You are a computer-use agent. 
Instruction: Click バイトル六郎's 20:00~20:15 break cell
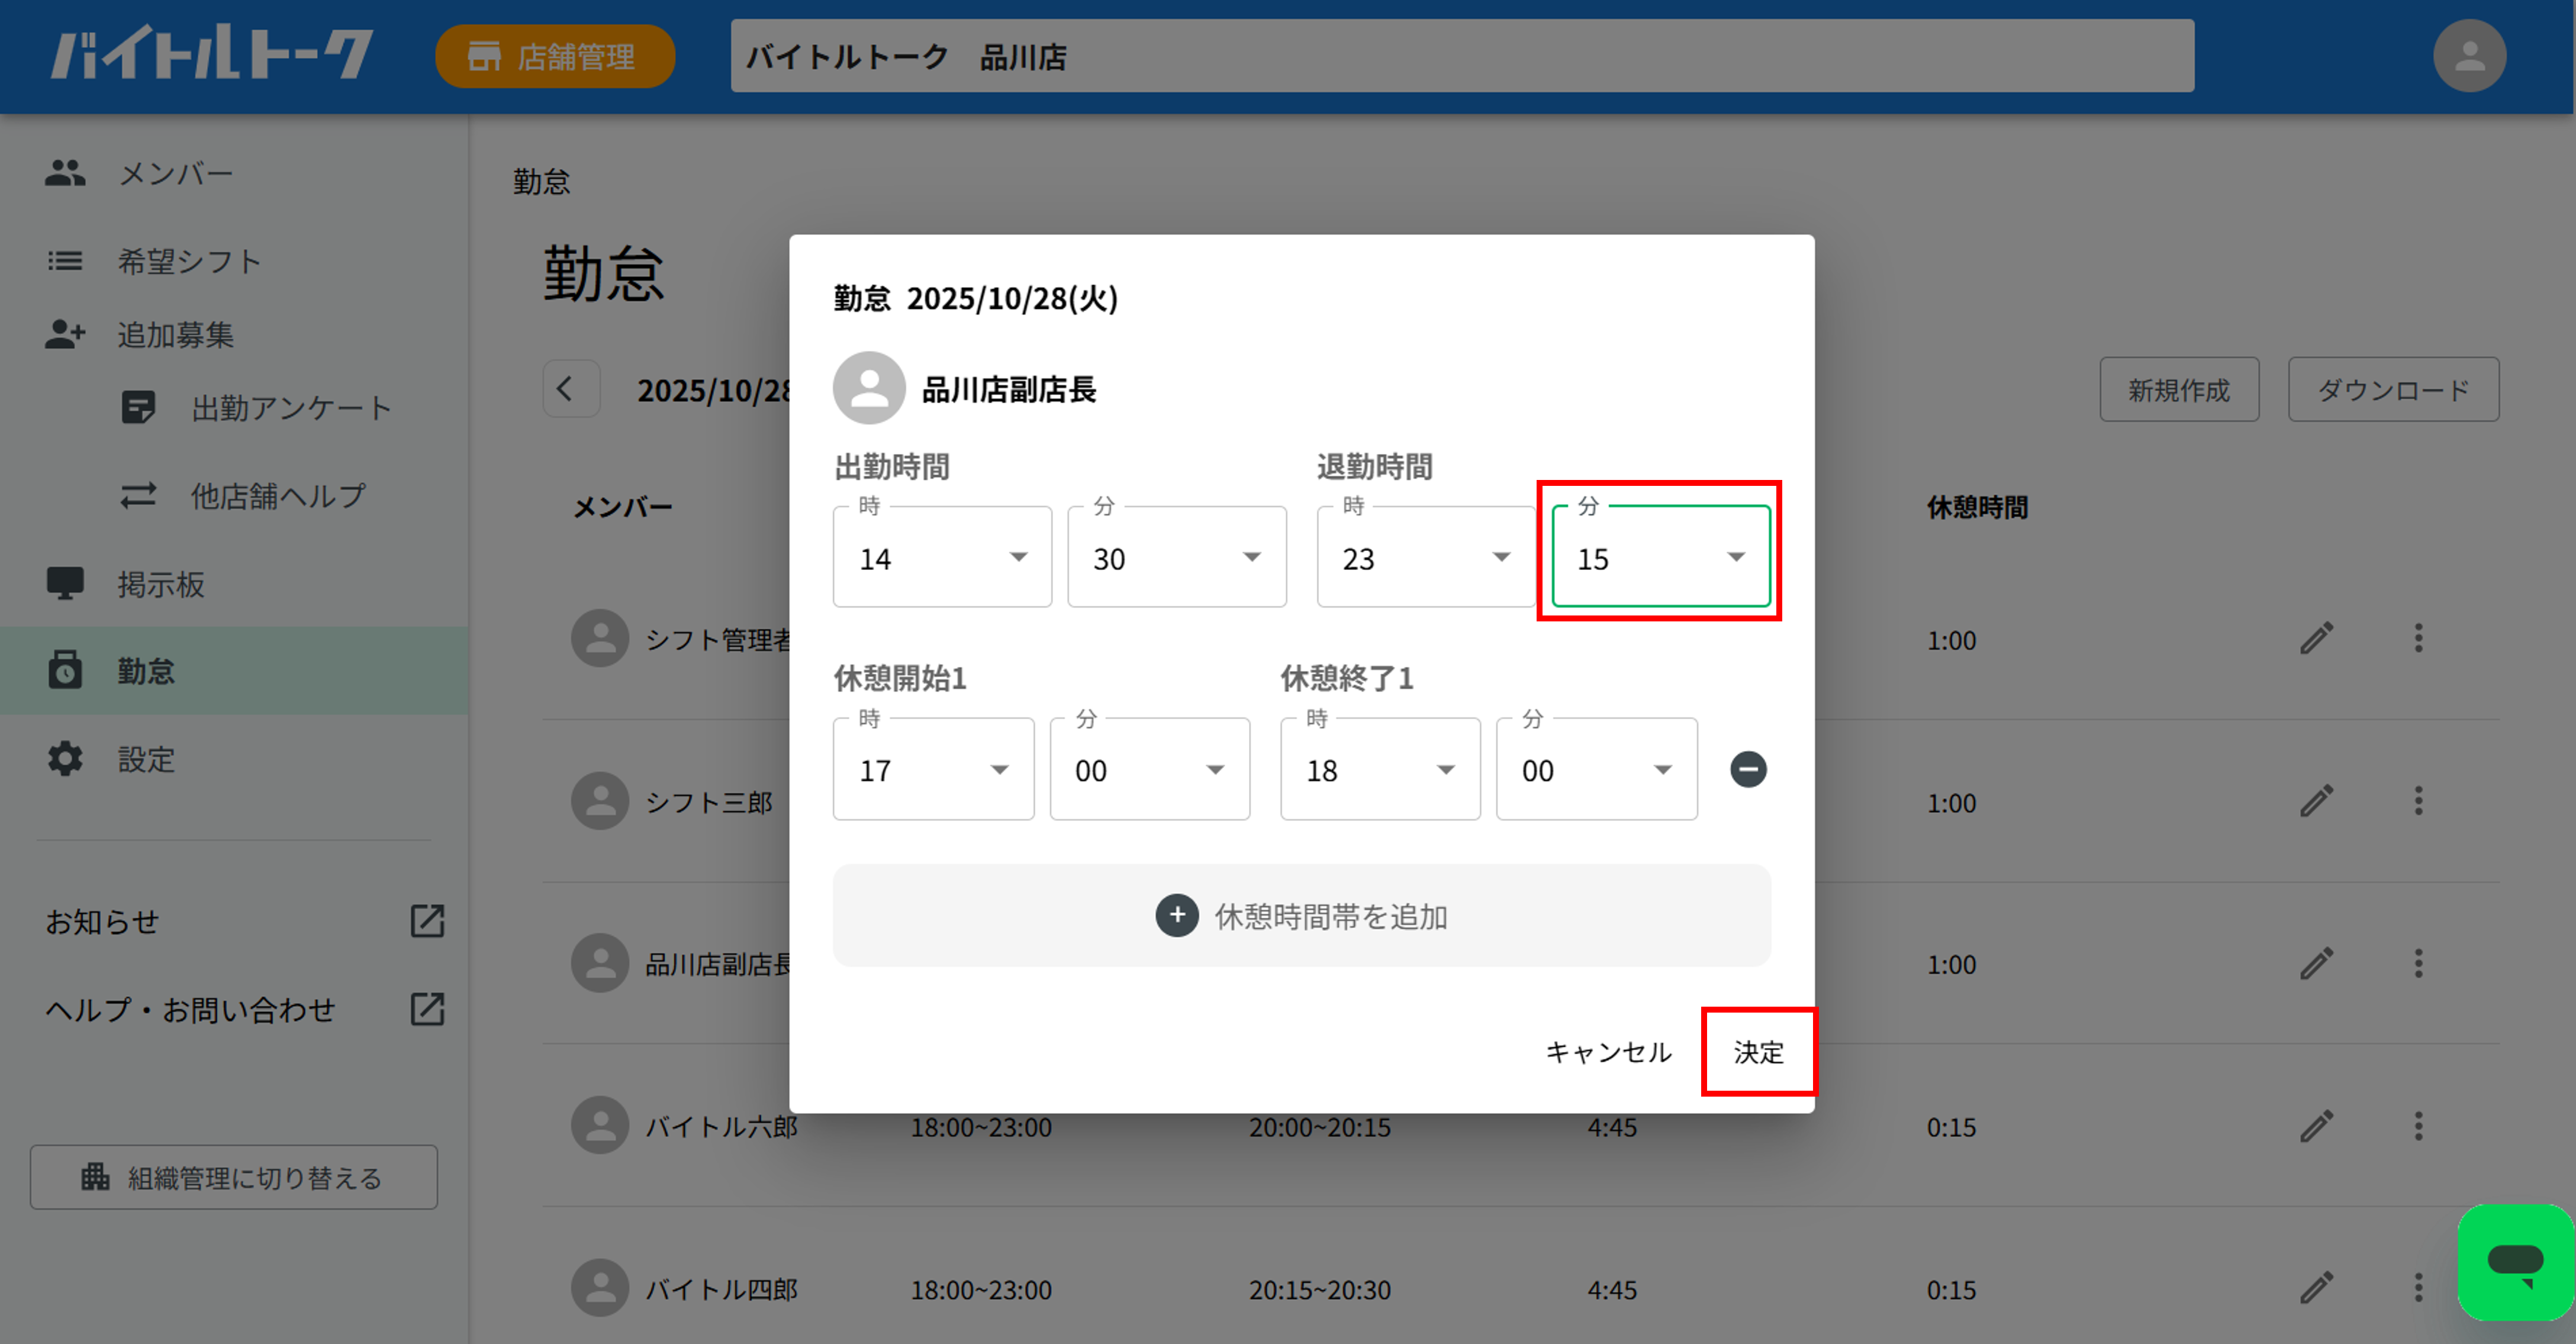[1319, 1127]
